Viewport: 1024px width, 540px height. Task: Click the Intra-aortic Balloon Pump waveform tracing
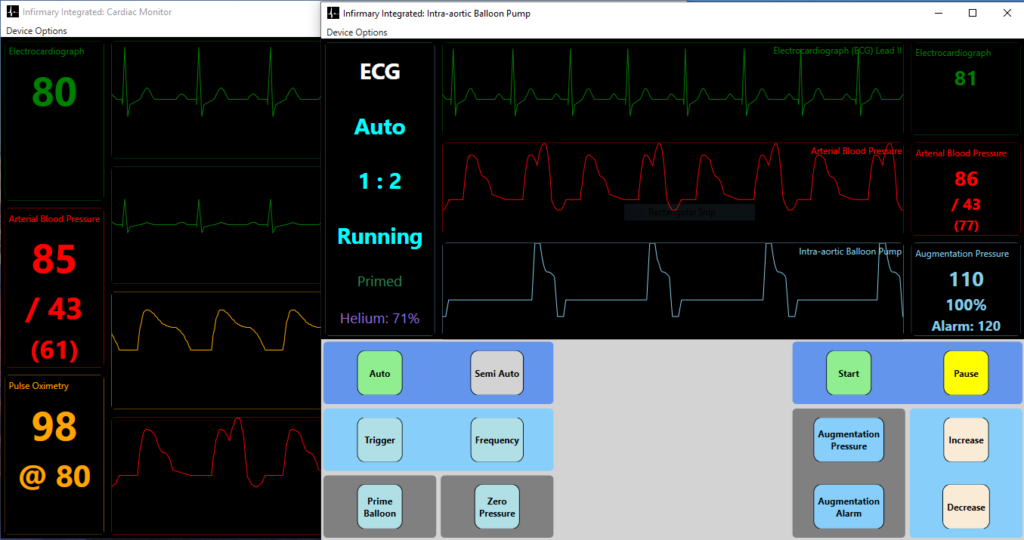click(673, 290)
